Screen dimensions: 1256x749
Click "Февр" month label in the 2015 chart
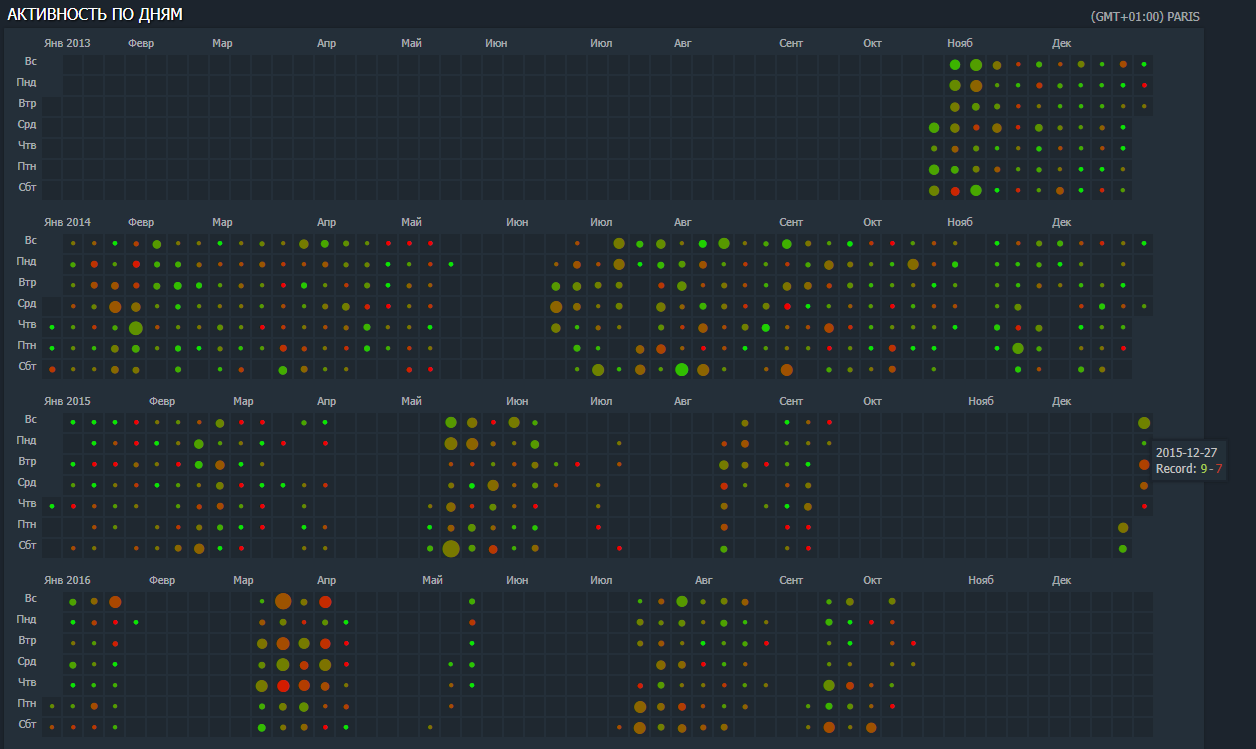(162, 401)
